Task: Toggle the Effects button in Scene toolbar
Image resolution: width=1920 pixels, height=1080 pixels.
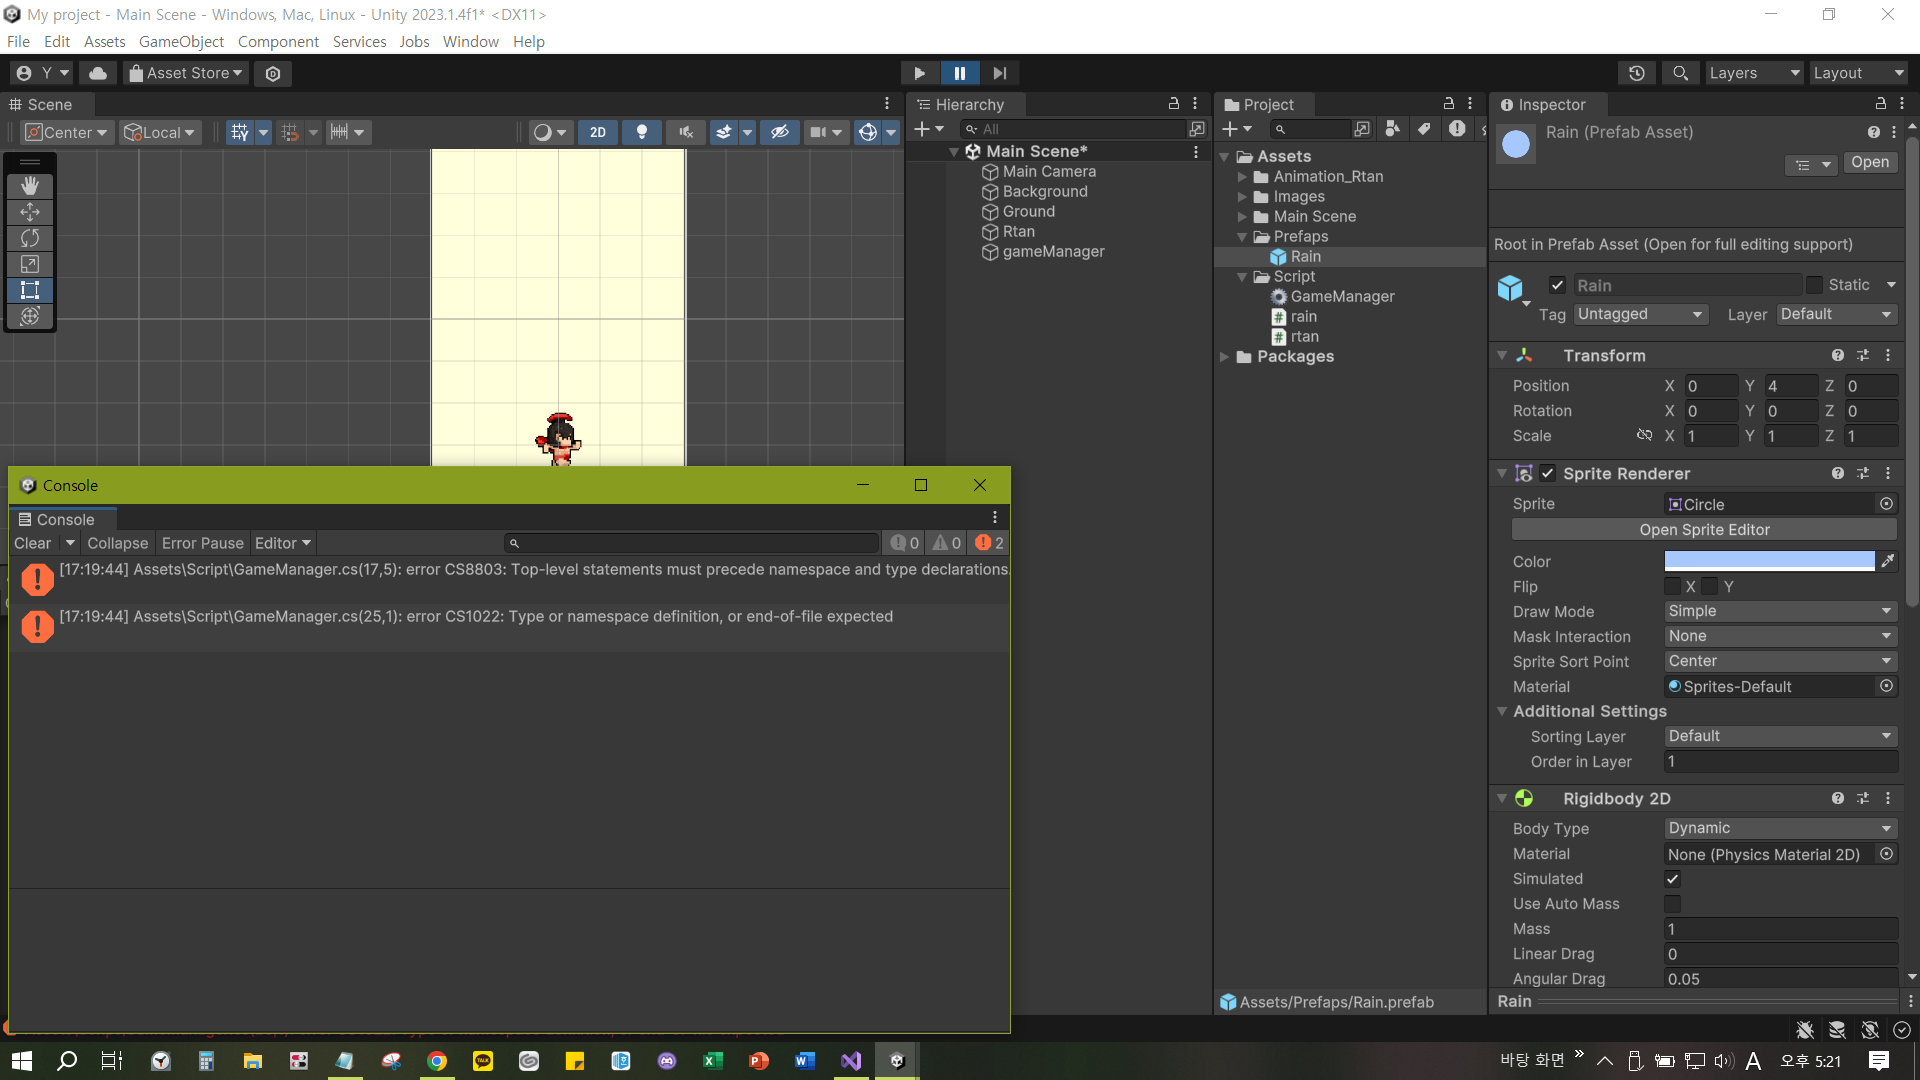Action: point(724,132)
